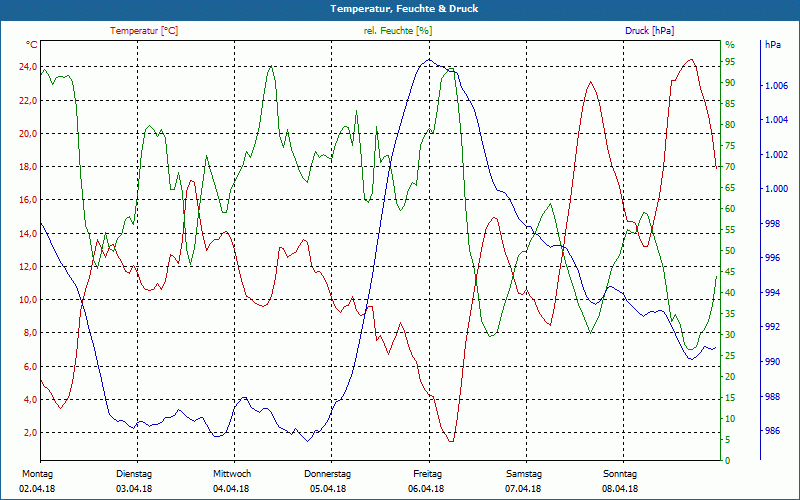This screenshot has width=800, height=500.
Task: Click the "18,0" temperature axis value
Action: coord(29,167)
